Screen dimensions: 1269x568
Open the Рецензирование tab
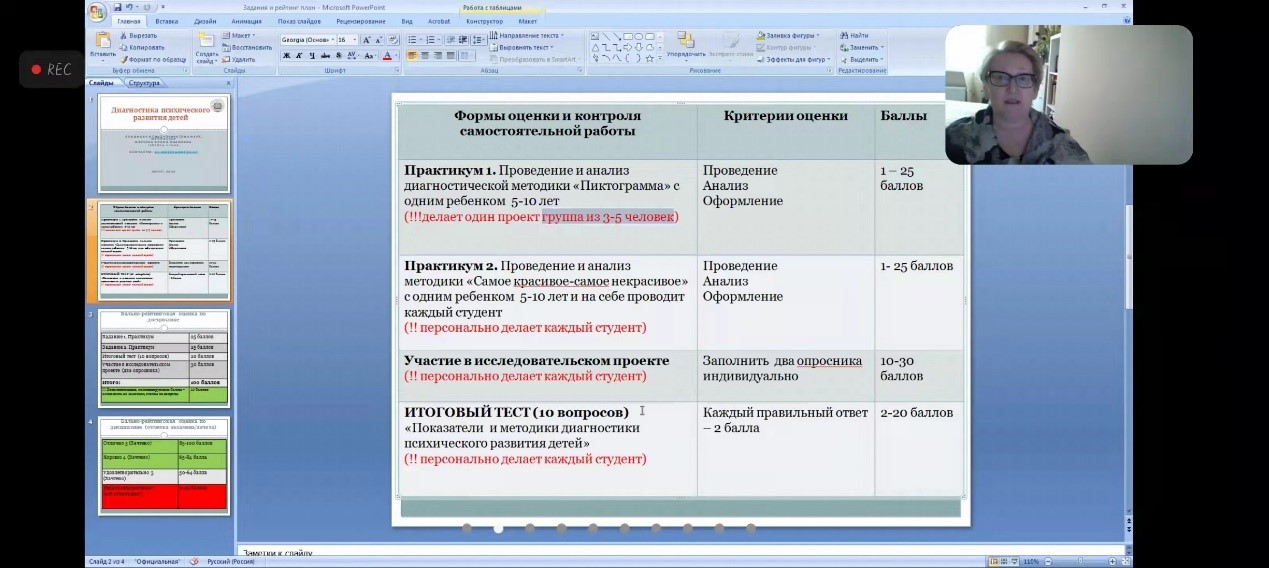361,21
